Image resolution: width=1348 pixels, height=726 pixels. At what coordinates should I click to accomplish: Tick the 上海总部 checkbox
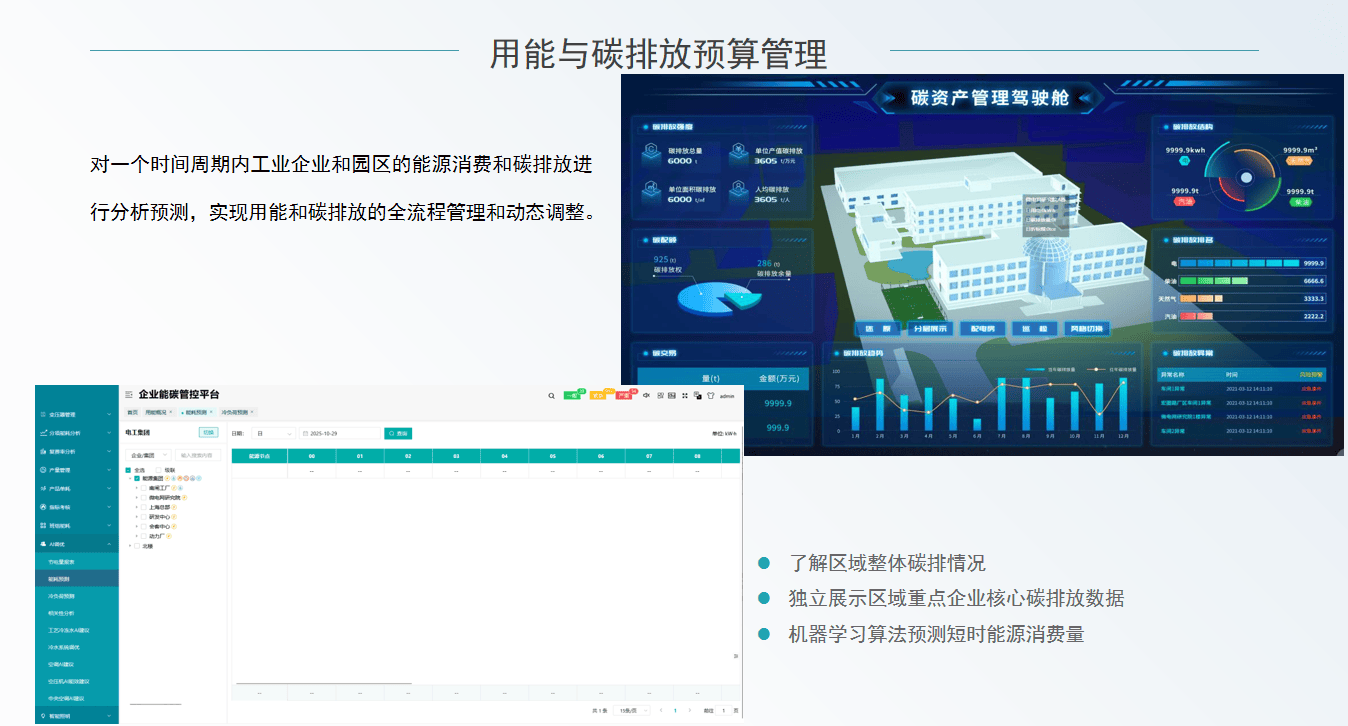point(144,507)
